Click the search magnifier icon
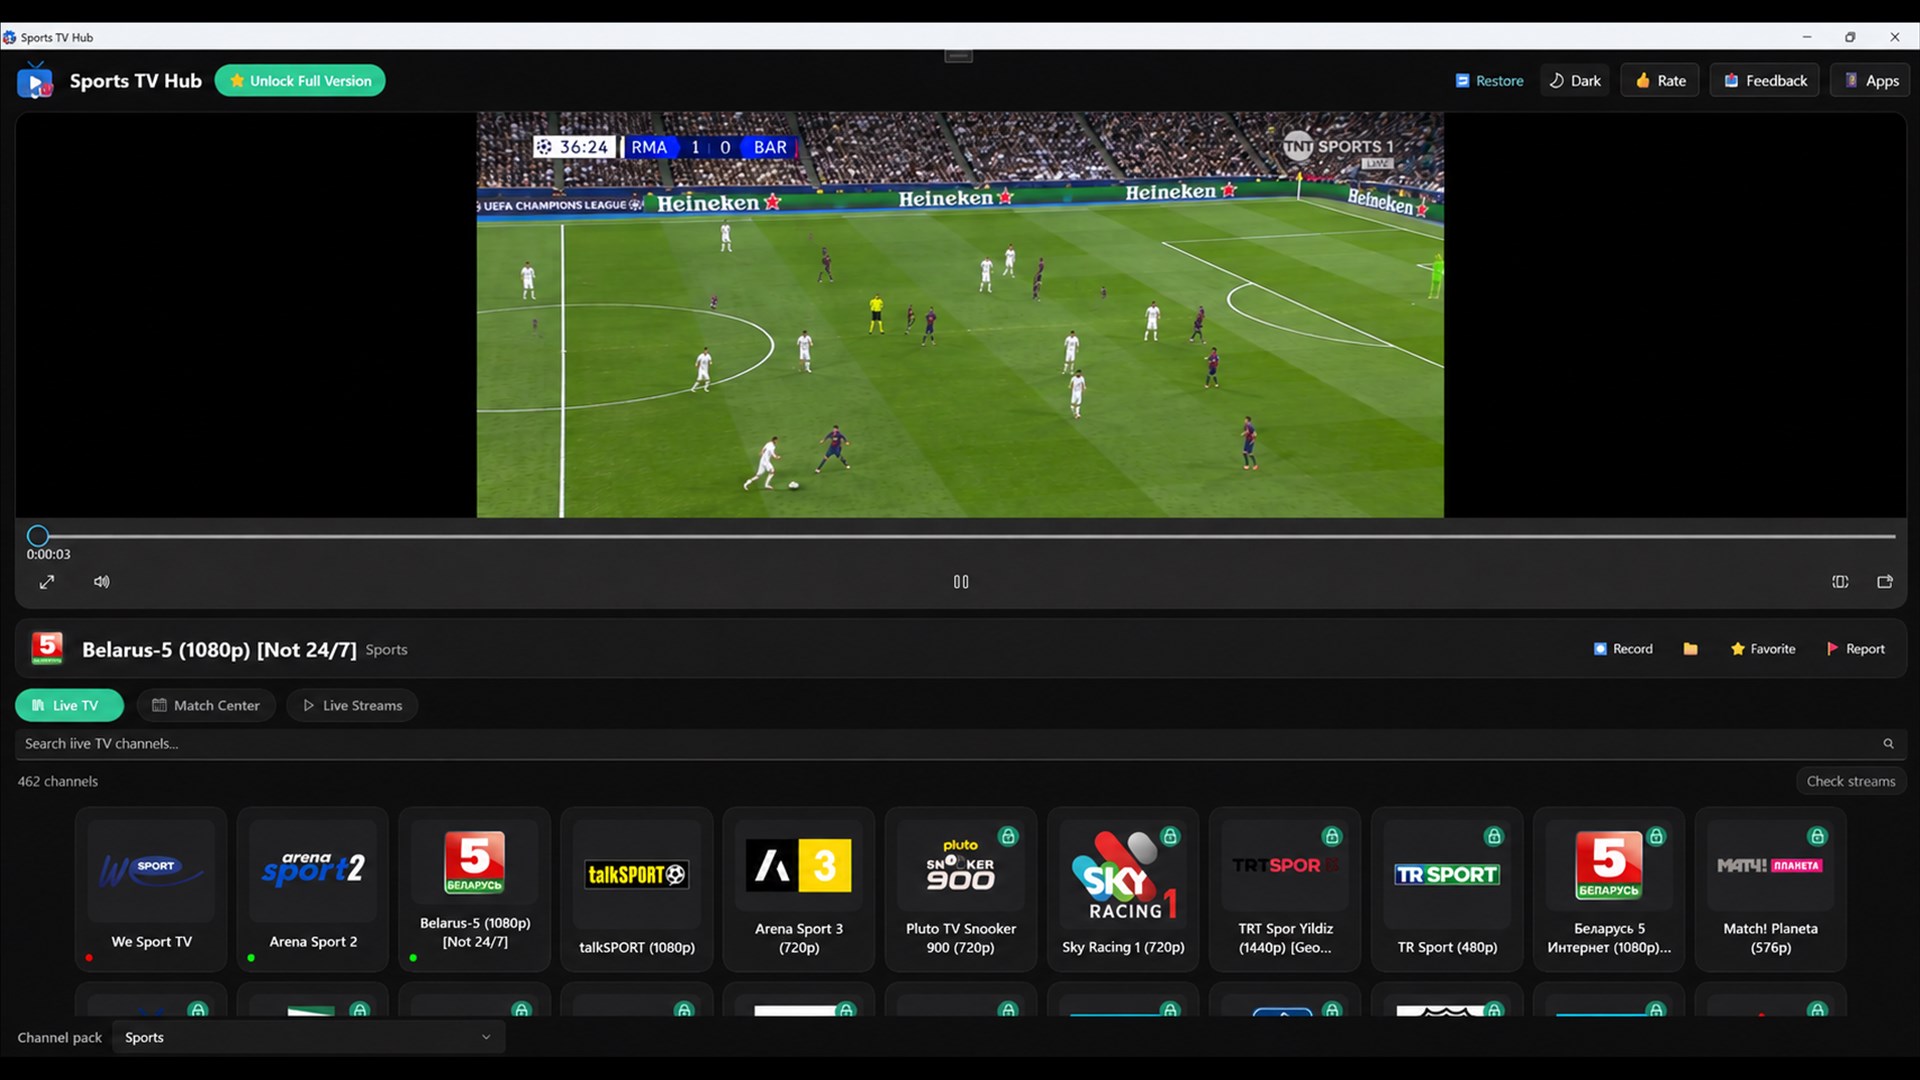Screen dimensions: 1920x1080 (1888, 744)
